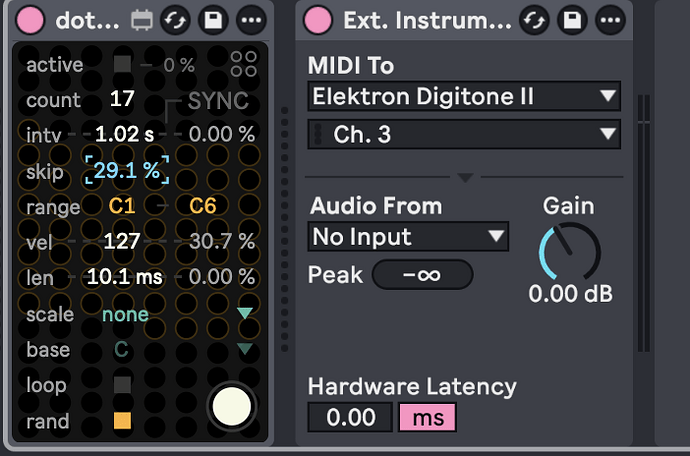This screenshot has height=456, width=690.
Task: Toggle the dot device activator button
Action: [x=30, y=20]
